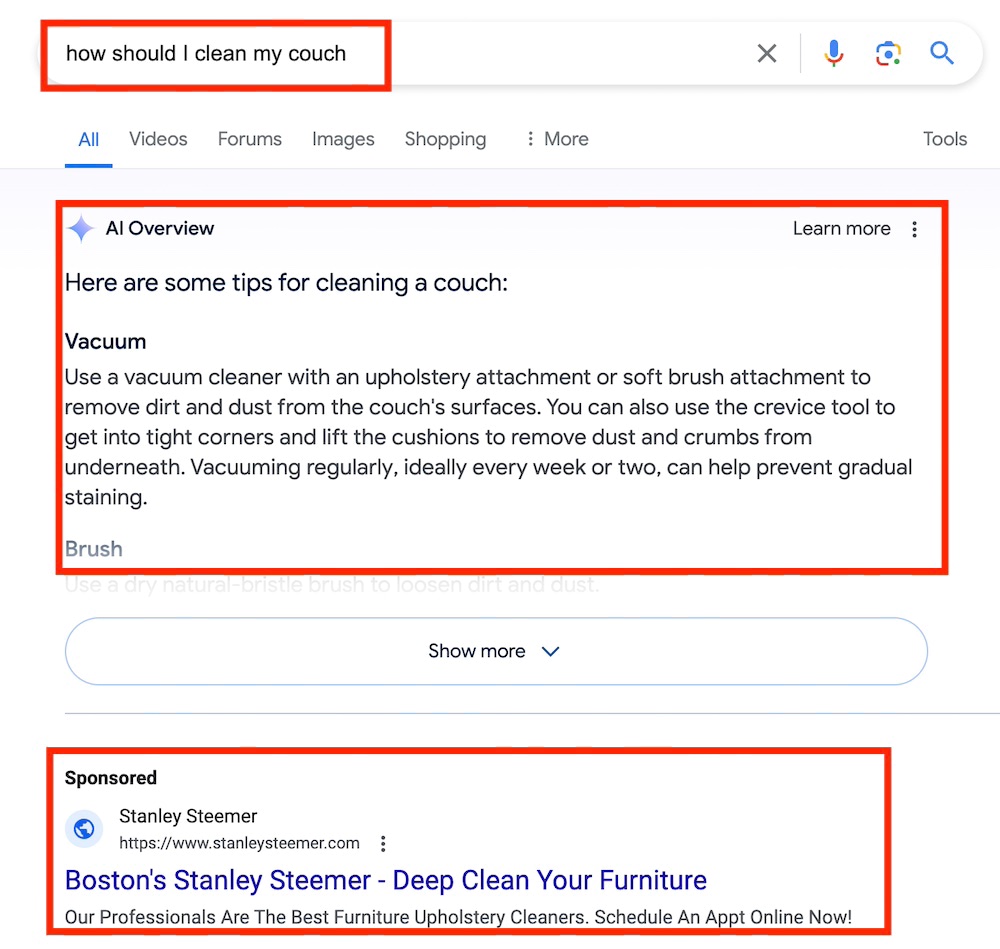This screenshot has height=949, width=1000.
Task: Go to the Shopping tab
Action: point(445,139)
